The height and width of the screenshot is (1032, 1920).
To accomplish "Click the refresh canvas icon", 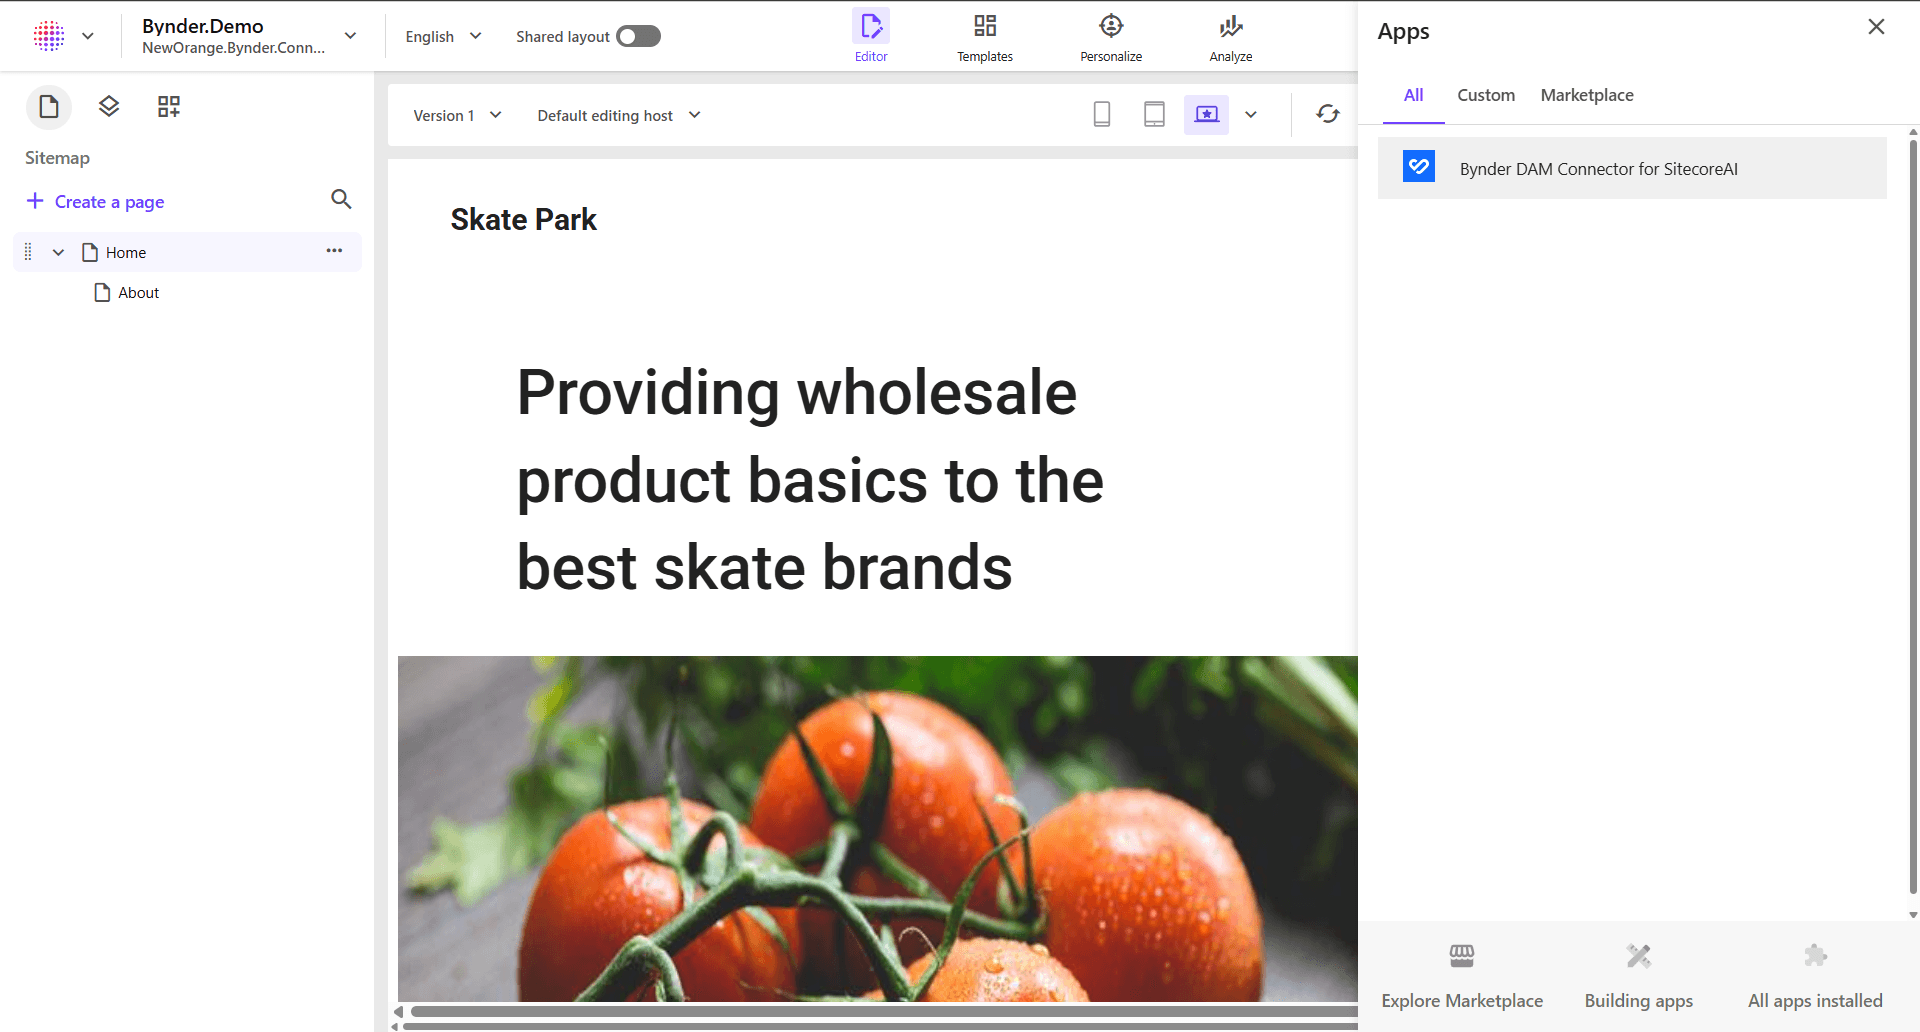I will (1328, 115).
